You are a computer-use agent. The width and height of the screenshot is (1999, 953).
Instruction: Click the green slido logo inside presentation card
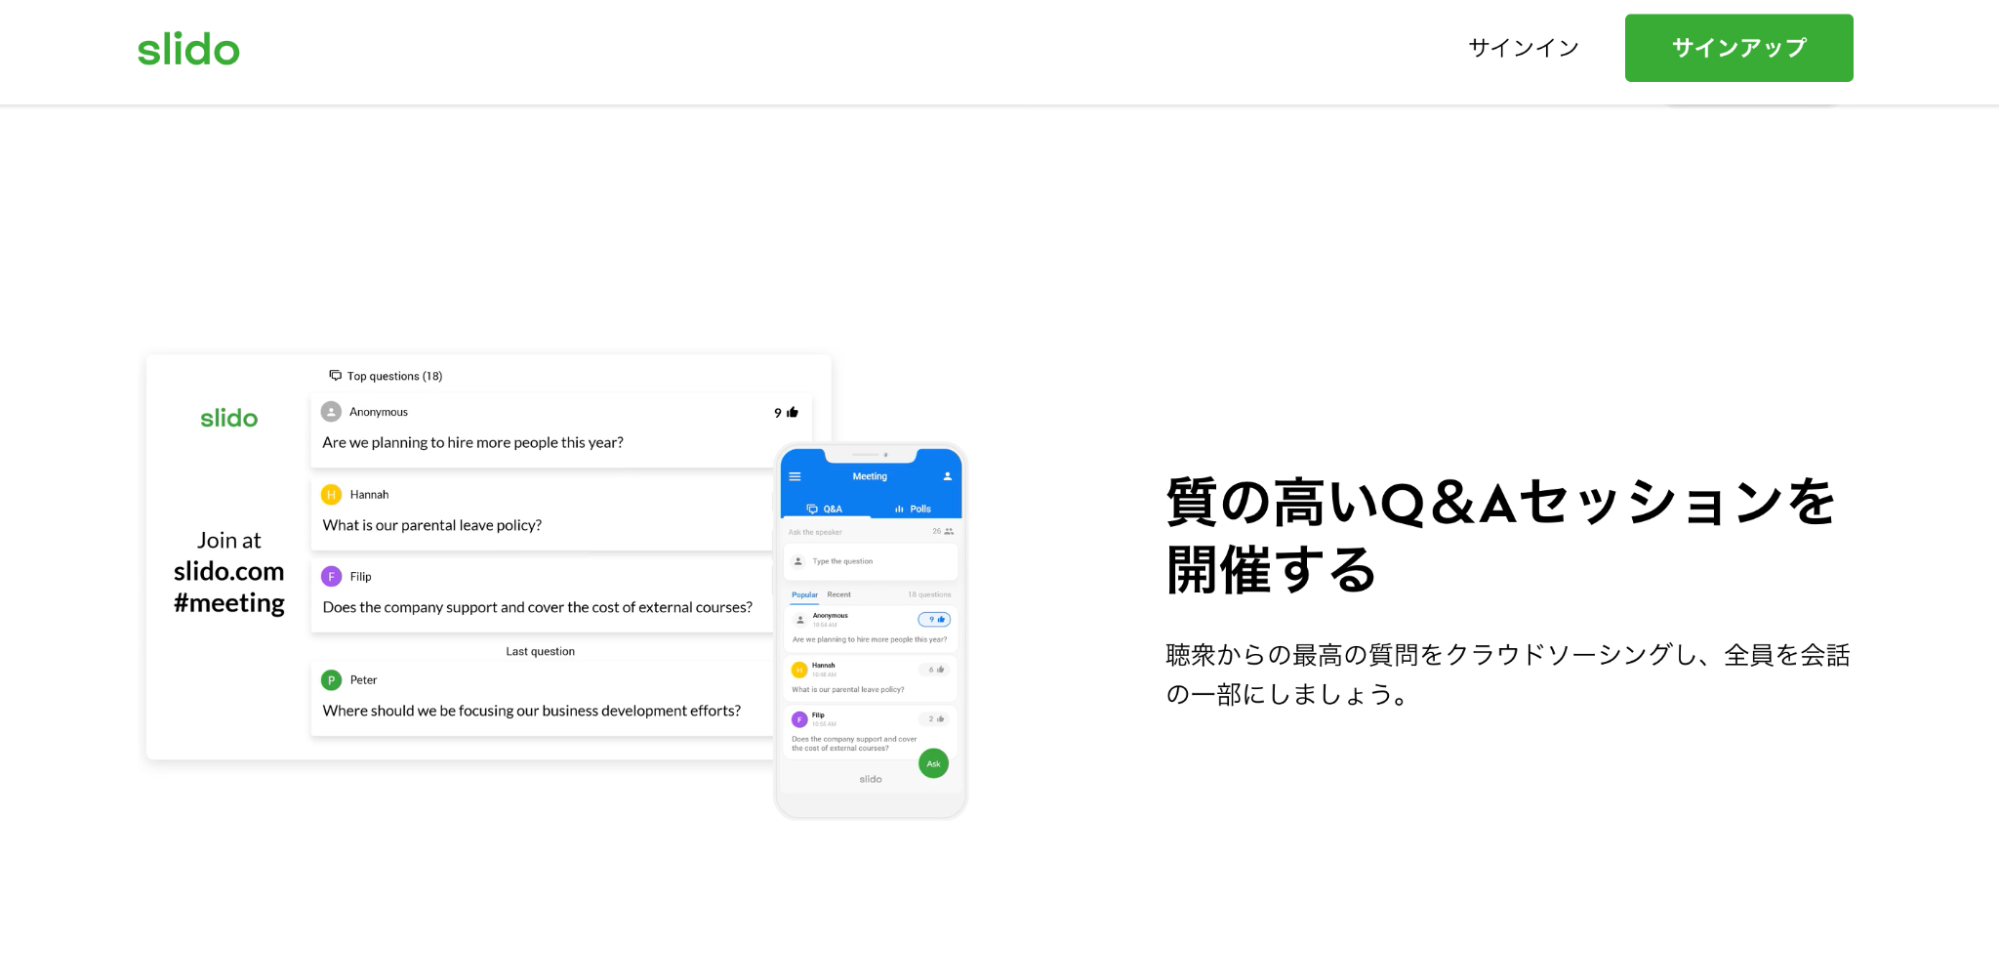[x=229, y=418]
